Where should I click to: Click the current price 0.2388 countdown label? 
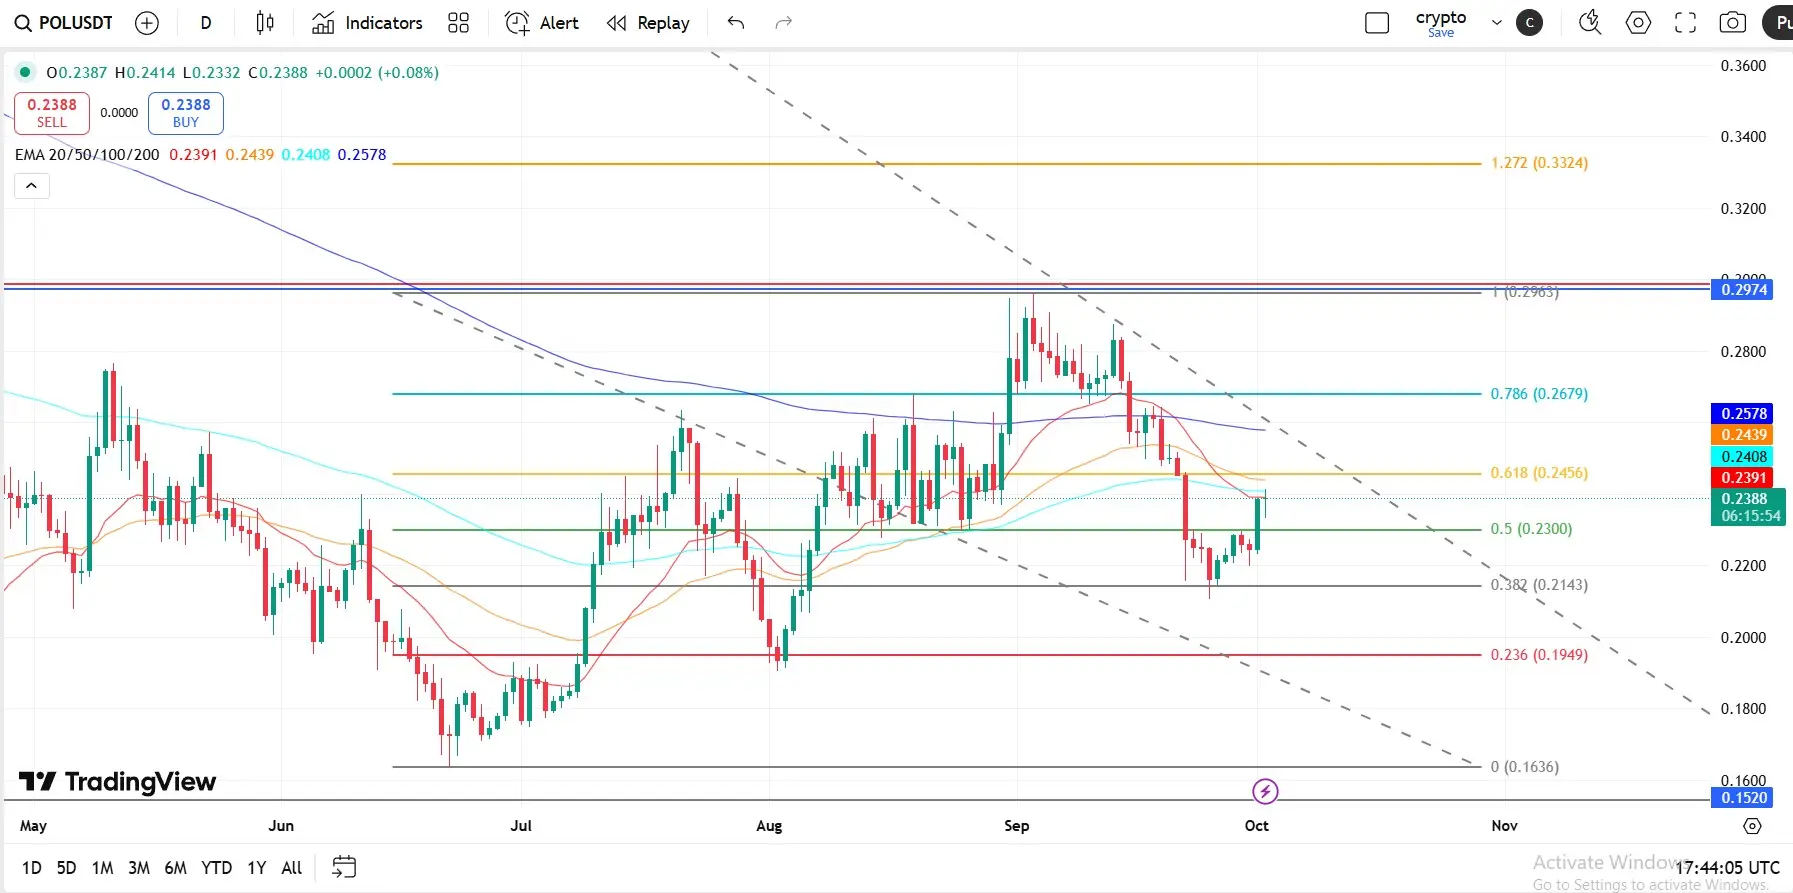point(1748,508)
